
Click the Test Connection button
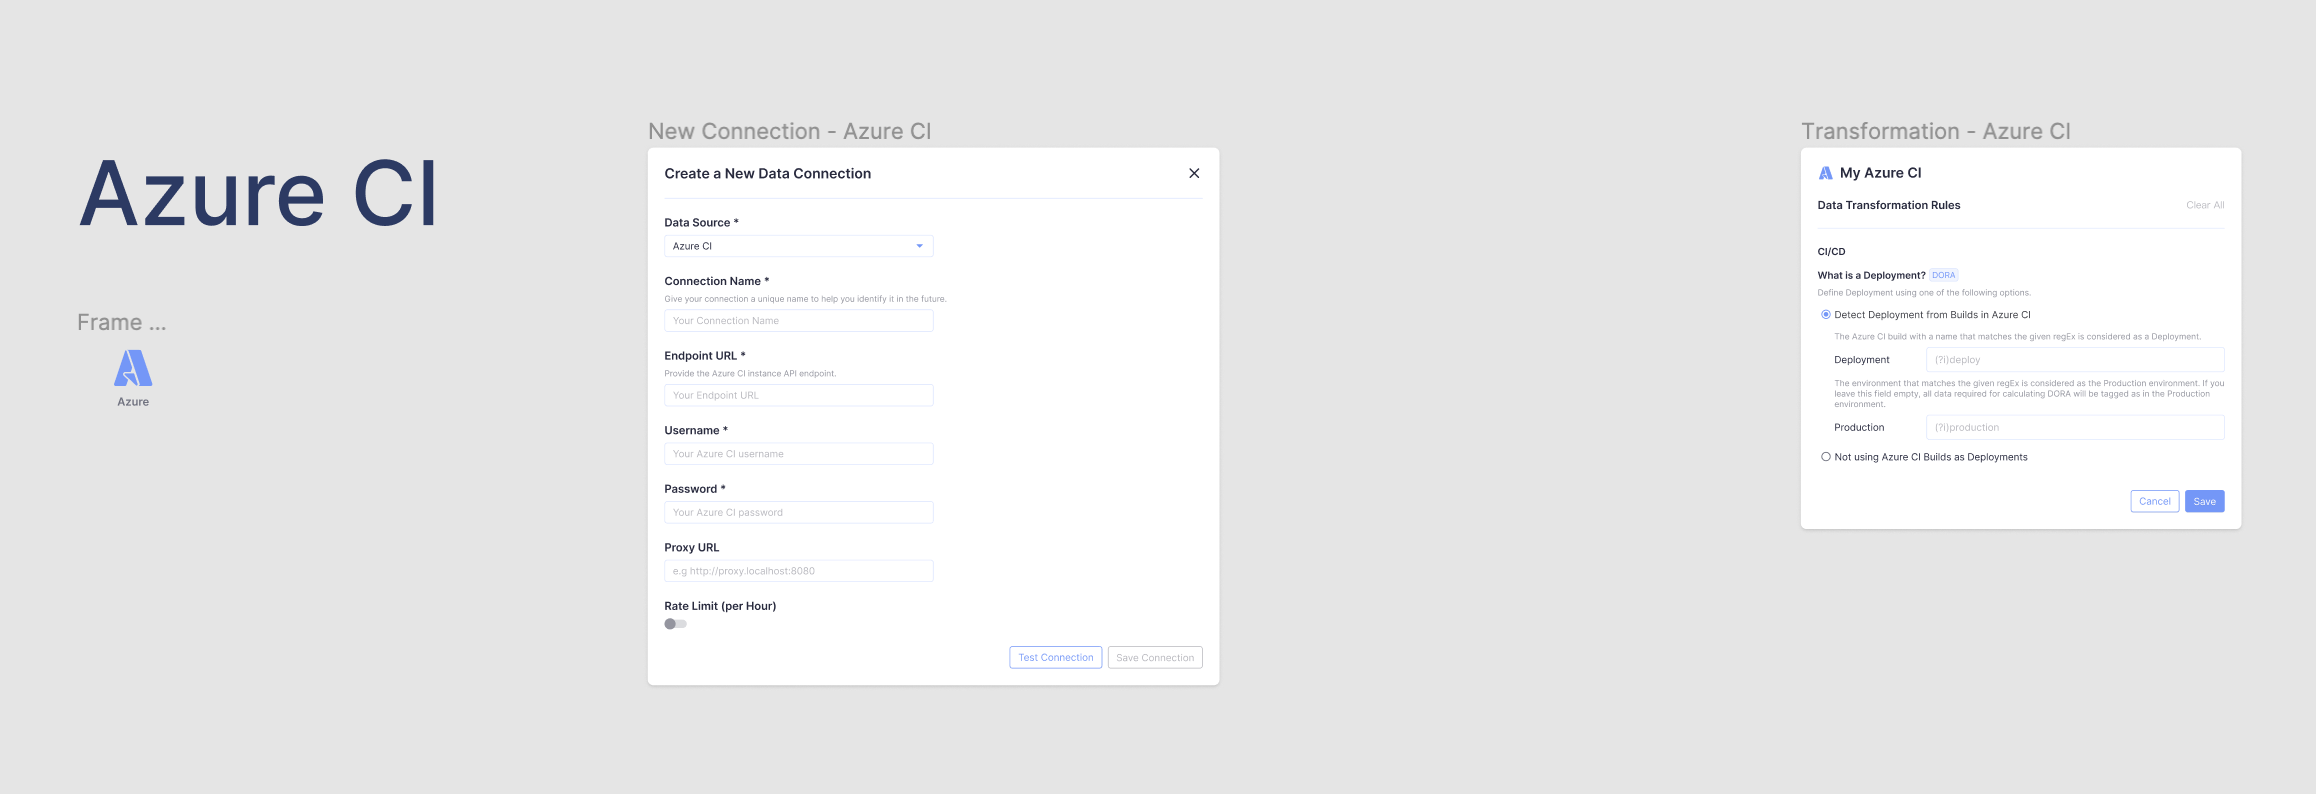[x=1055, y=657]
